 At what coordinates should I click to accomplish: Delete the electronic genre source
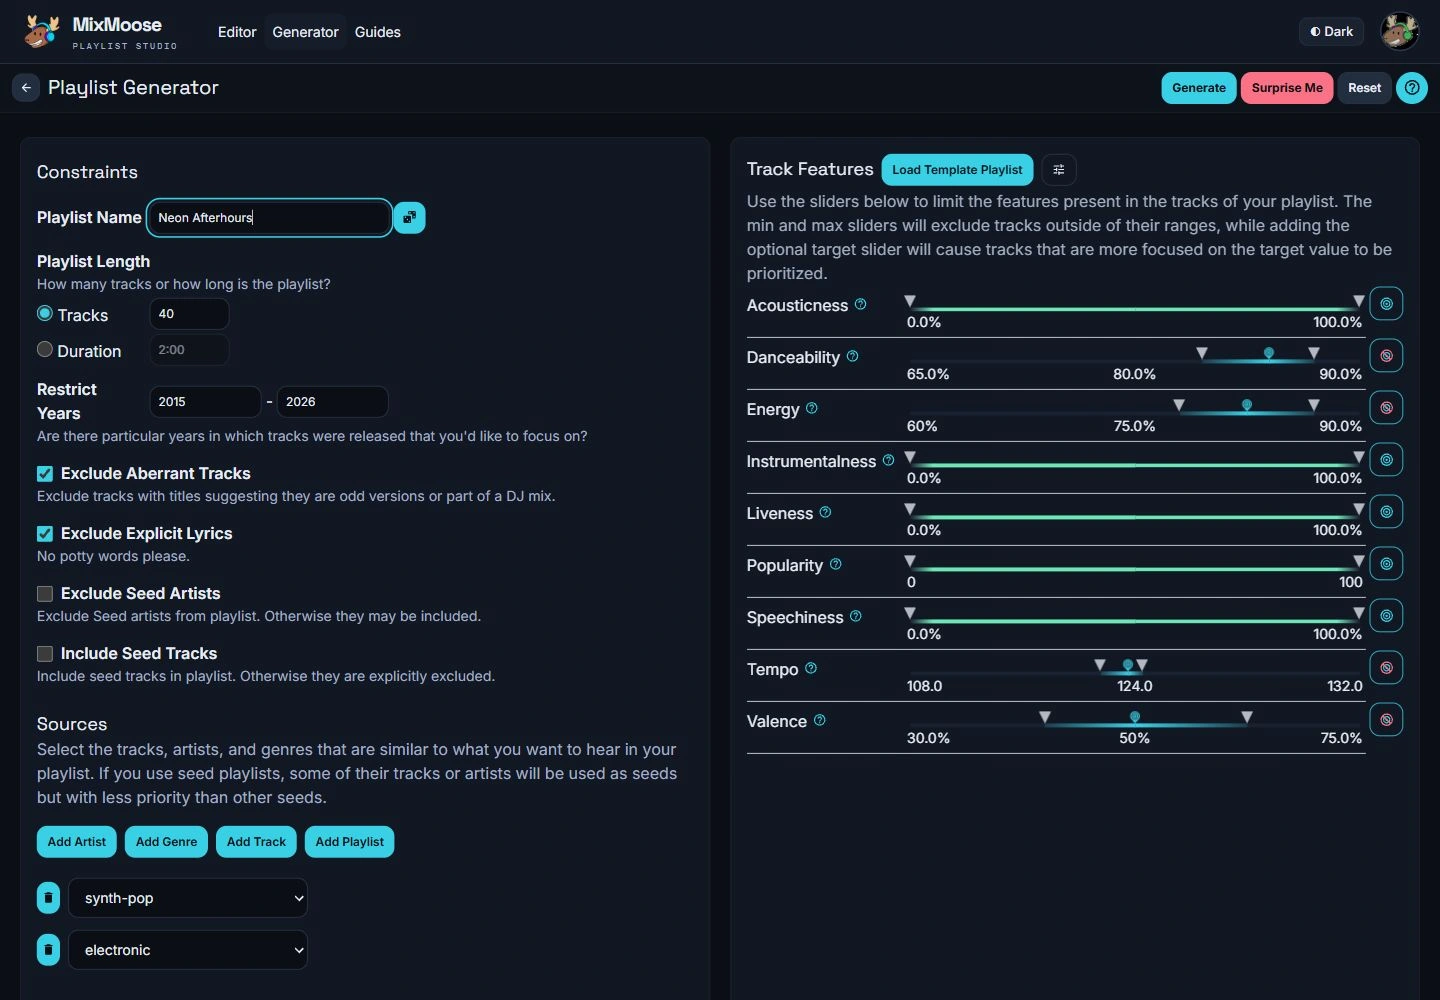click(x=48, y=950)
